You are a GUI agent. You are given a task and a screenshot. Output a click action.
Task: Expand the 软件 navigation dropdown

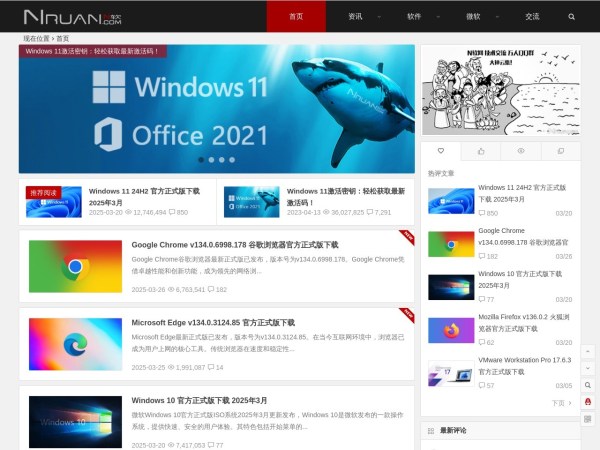click(x=420, y=17)
